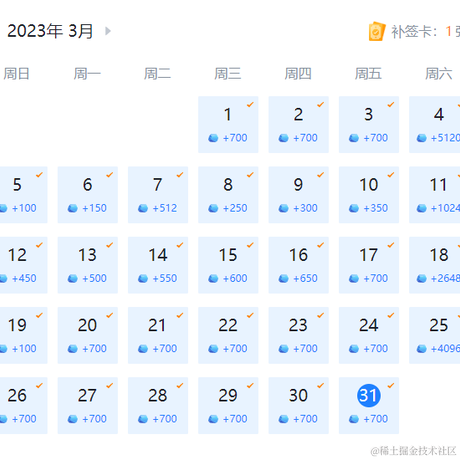This screenshot has width=460, height=460.
Task: Click the ore icon on day 31
Action: click(354, 419)
